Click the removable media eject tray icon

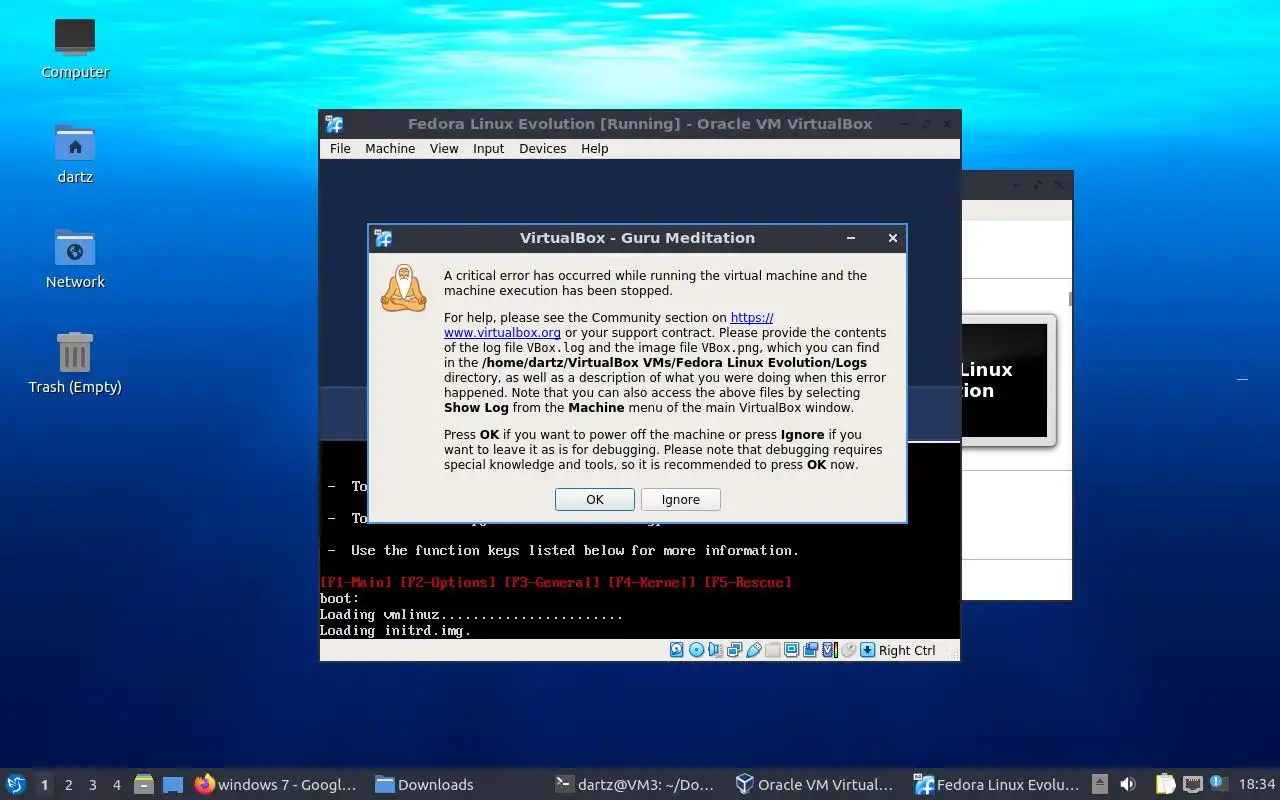(x=1099, y=785)
